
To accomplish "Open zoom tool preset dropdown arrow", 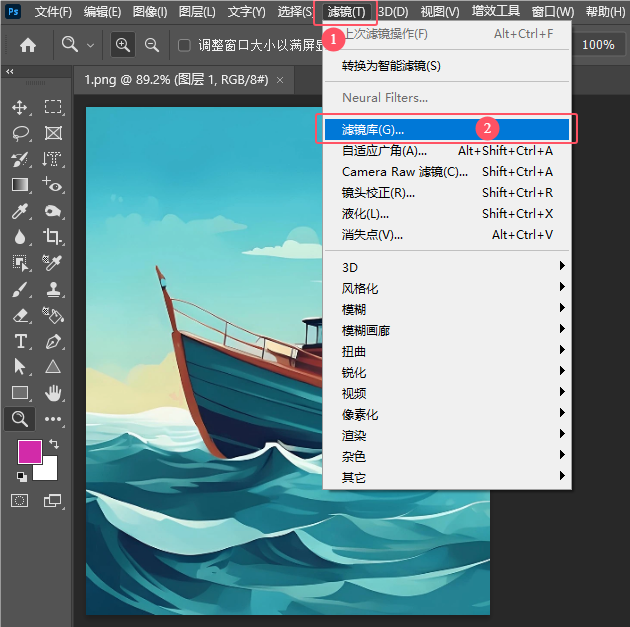I will coord(90,45).
